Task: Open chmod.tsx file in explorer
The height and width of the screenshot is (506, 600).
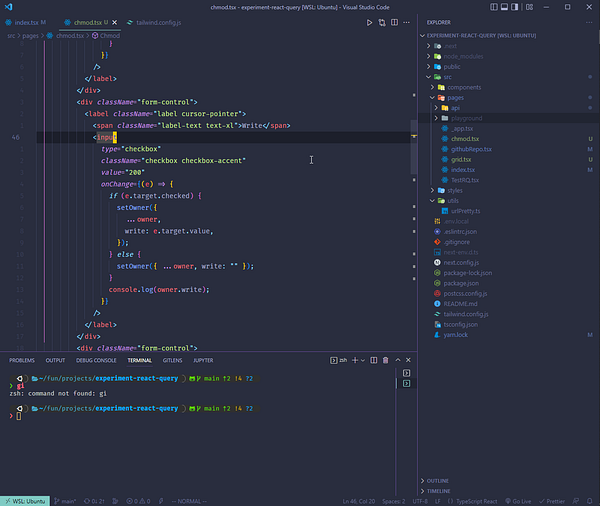Action: [465, 139]
